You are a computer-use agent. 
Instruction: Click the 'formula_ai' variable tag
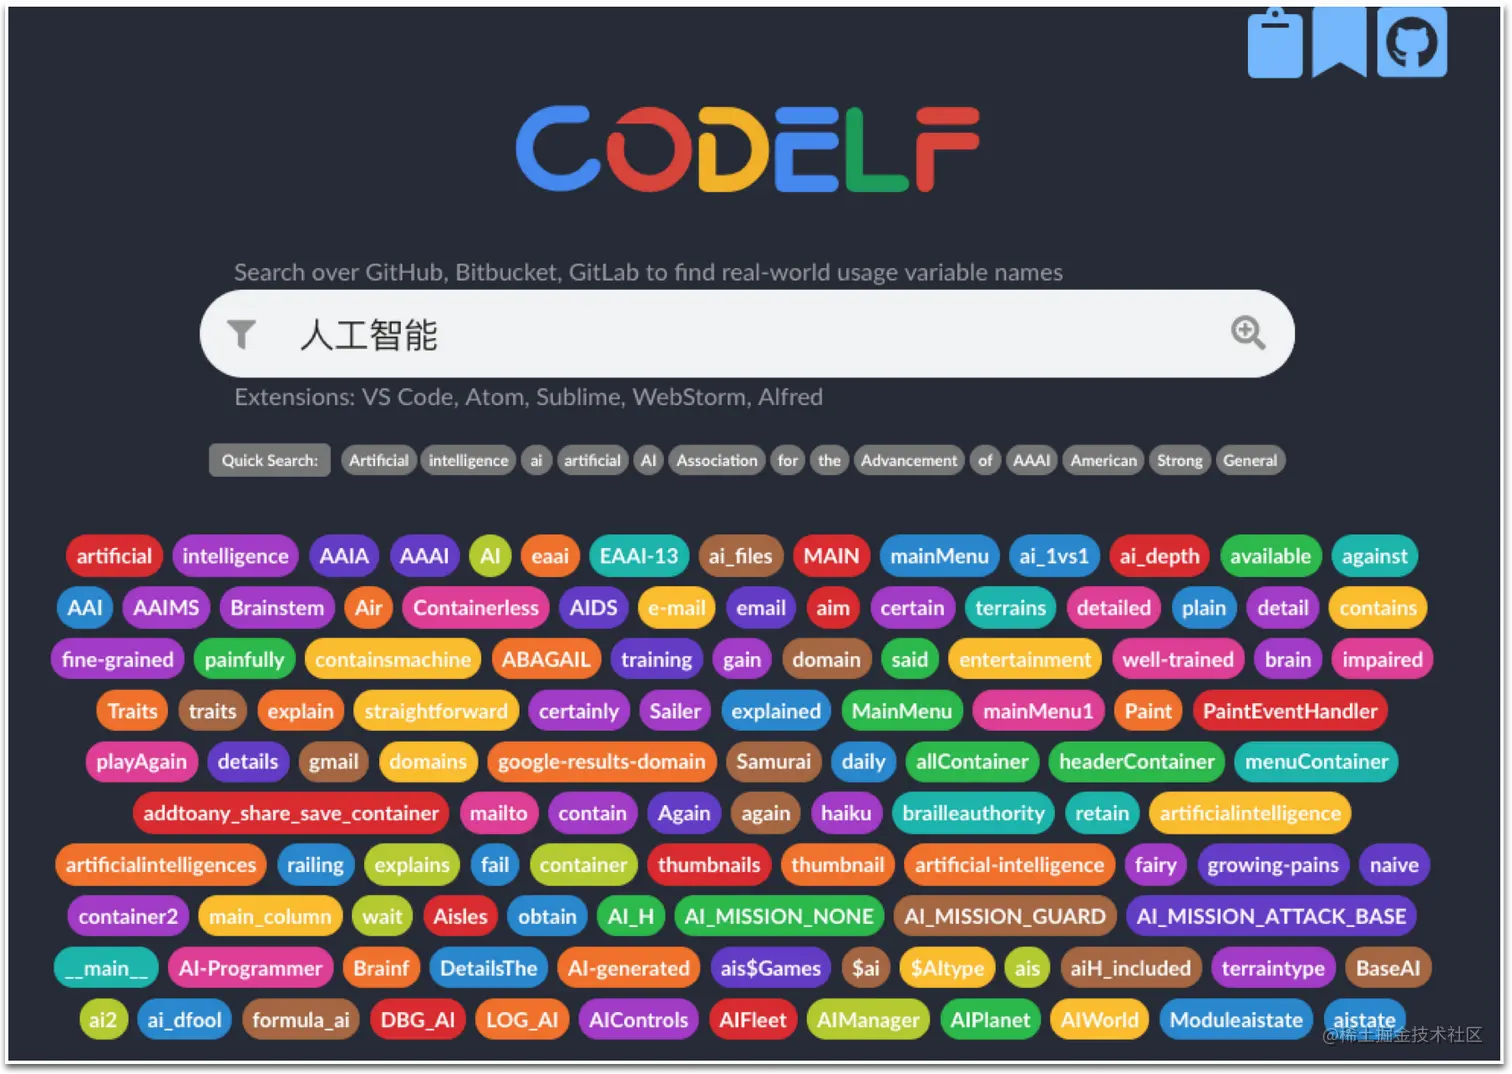[301, 1020]
